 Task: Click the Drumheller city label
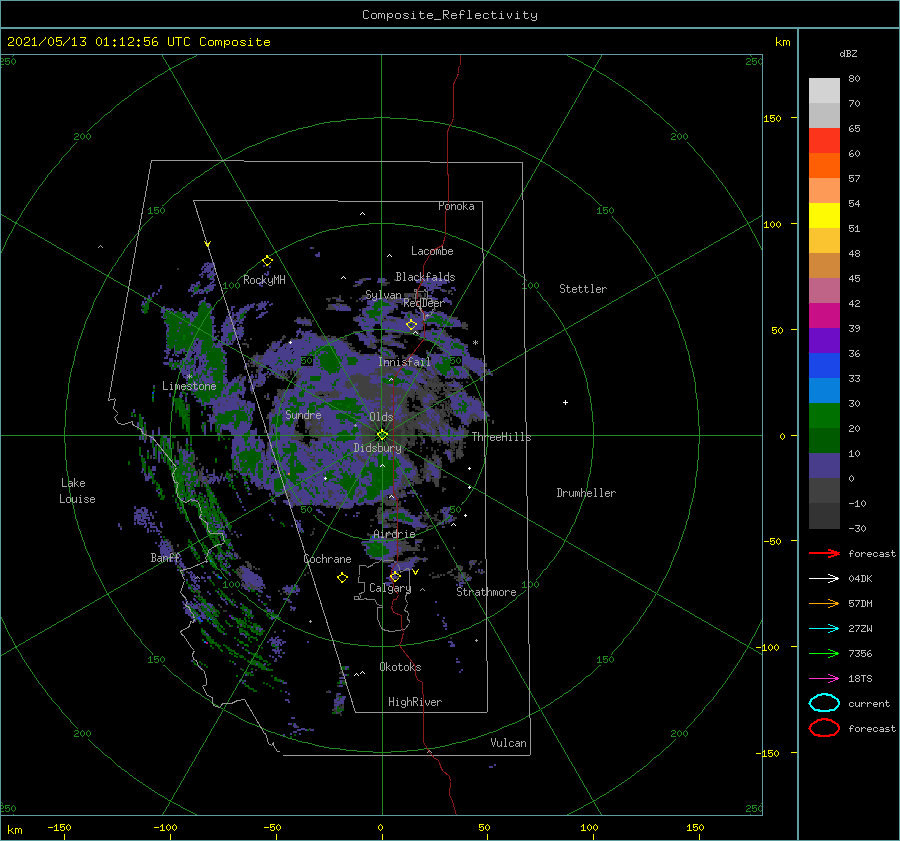(586, 493)
